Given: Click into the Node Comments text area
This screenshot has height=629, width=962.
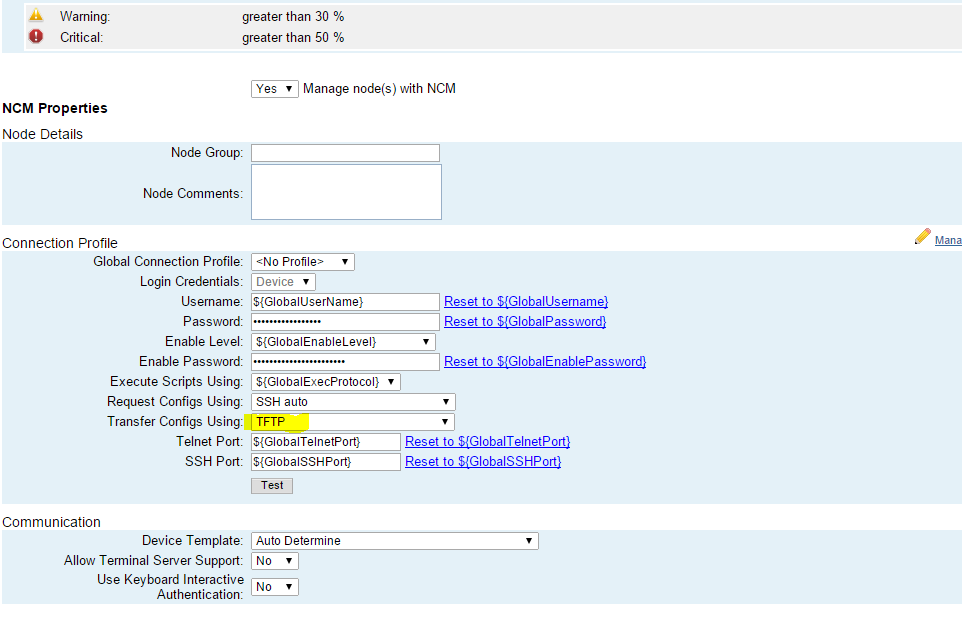Looking at the screenshot, I should coord(346,191).
